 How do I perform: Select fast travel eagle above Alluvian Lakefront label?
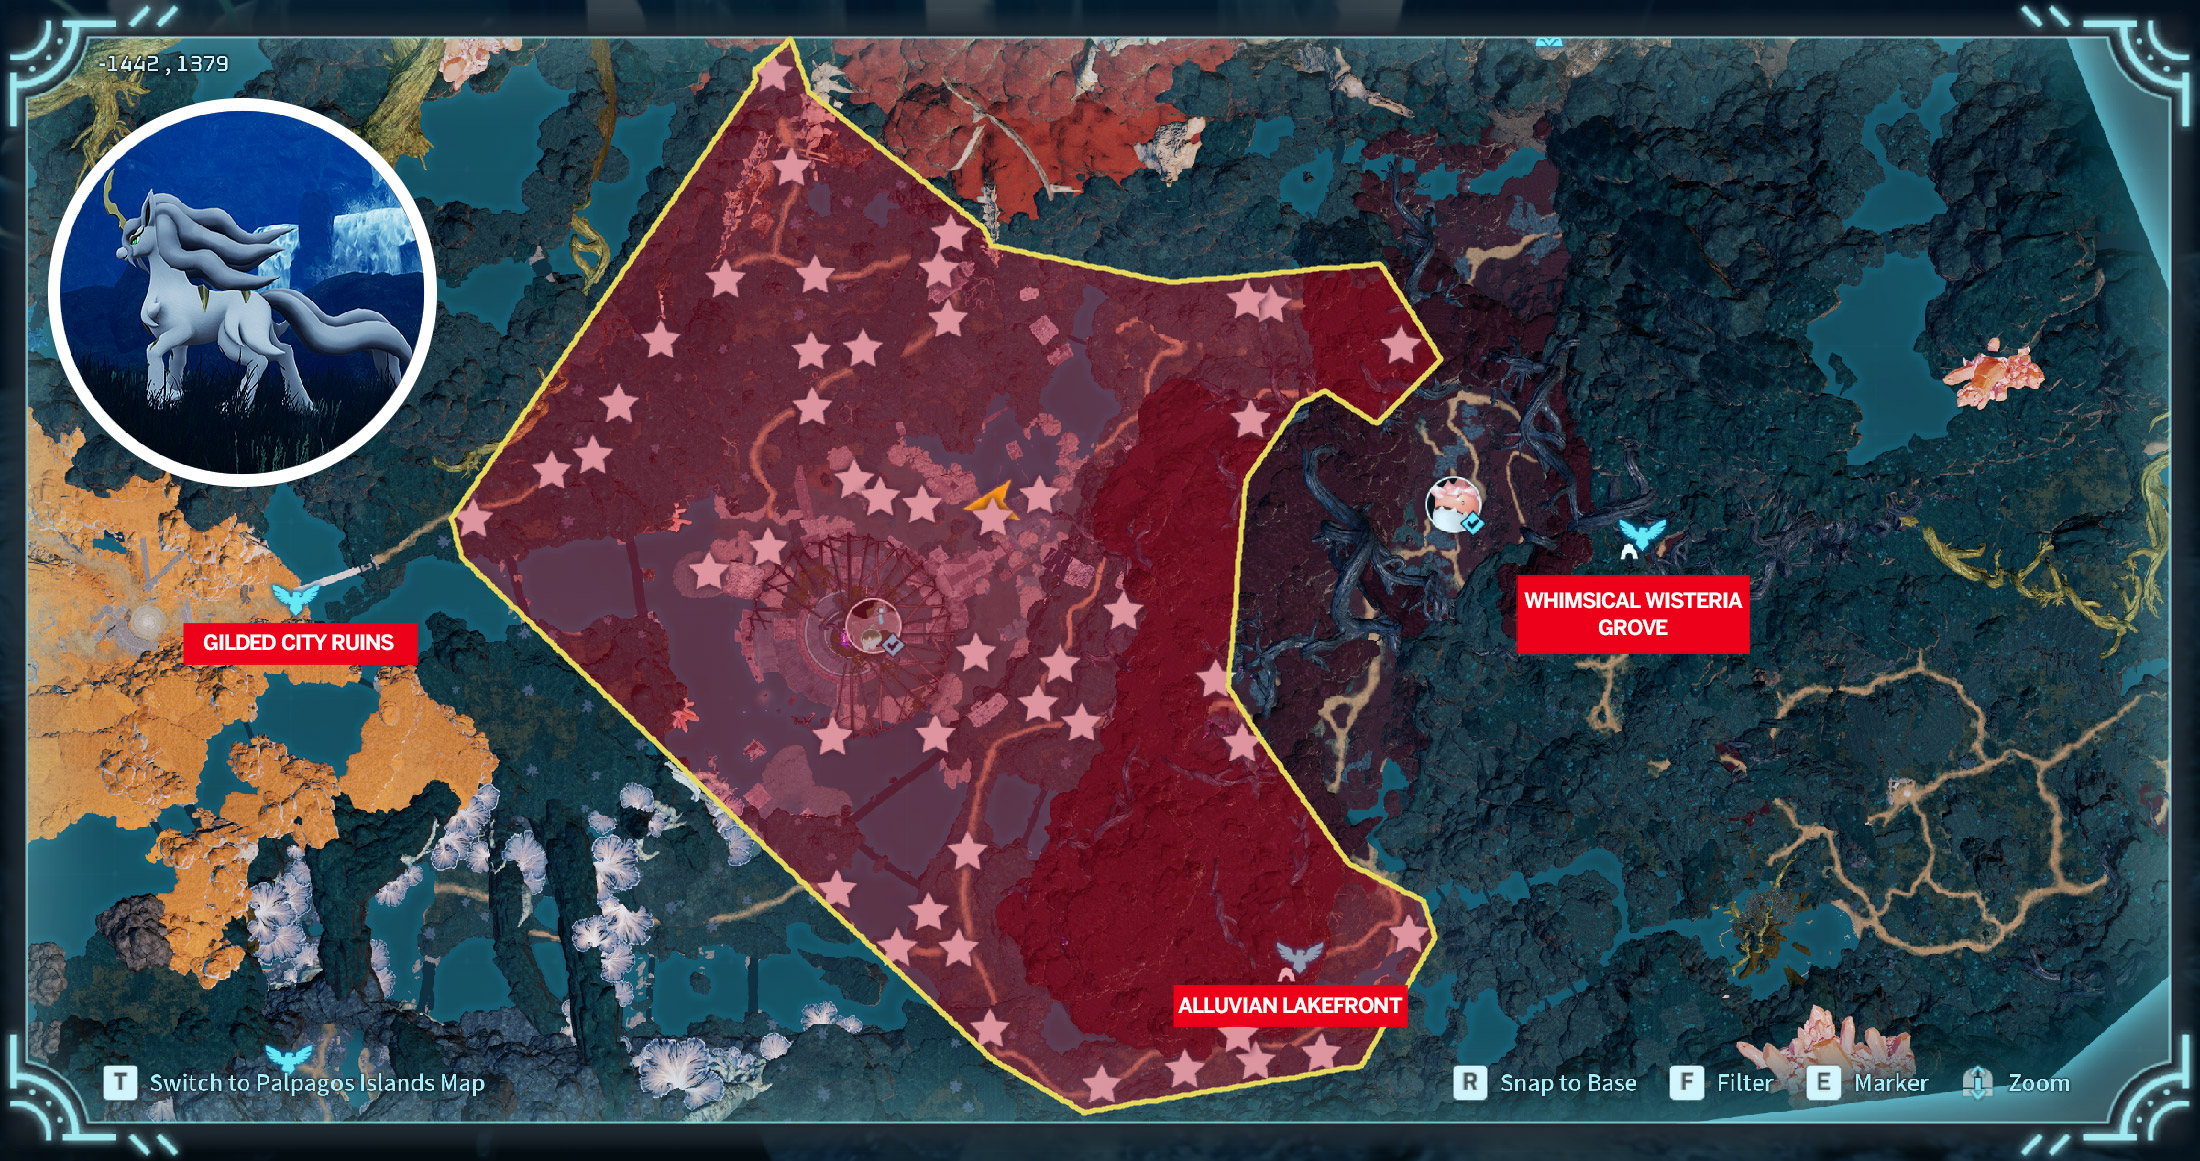point(1298,958)
